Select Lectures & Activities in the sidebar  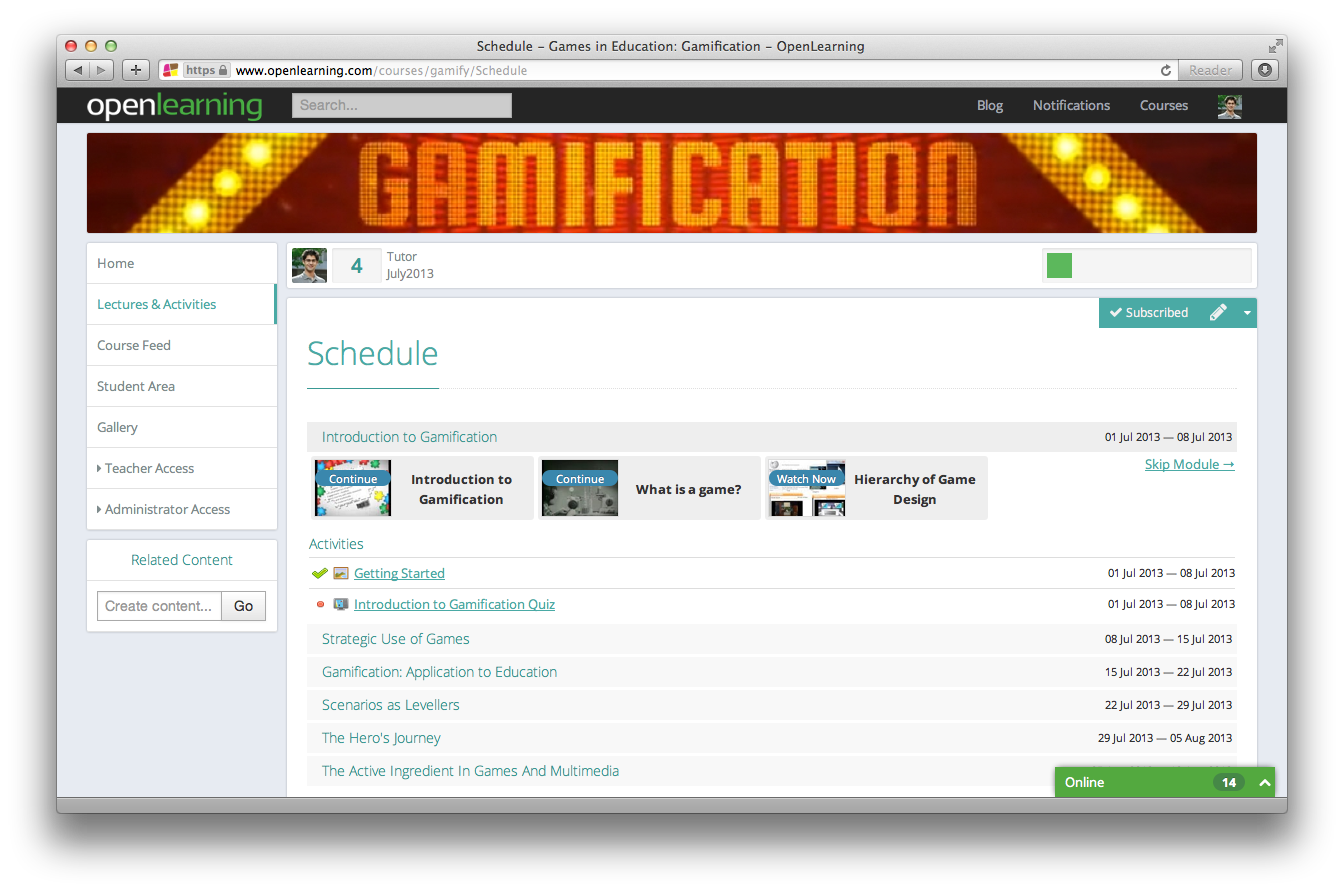[182, 304]
